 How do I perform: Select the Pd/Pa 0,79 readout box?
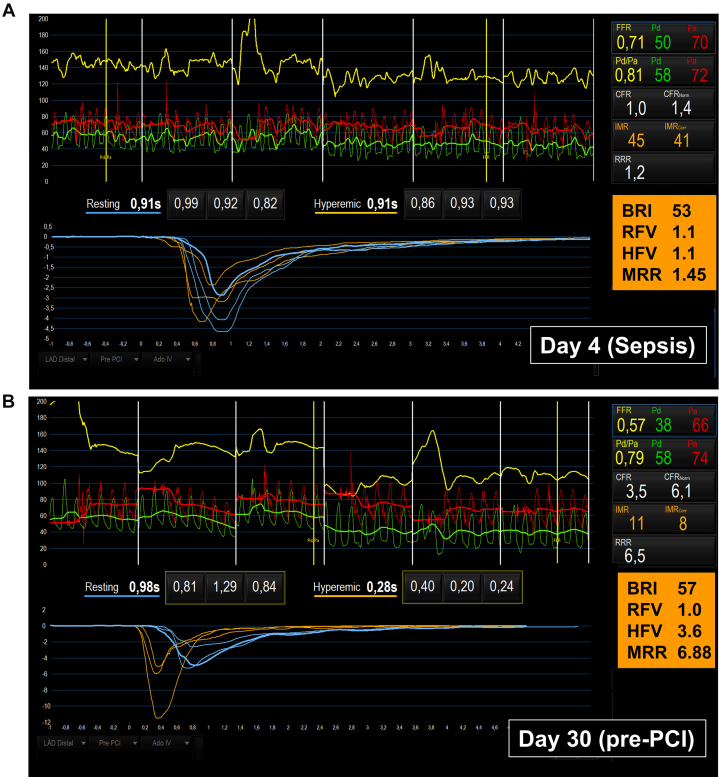(664, 453)
